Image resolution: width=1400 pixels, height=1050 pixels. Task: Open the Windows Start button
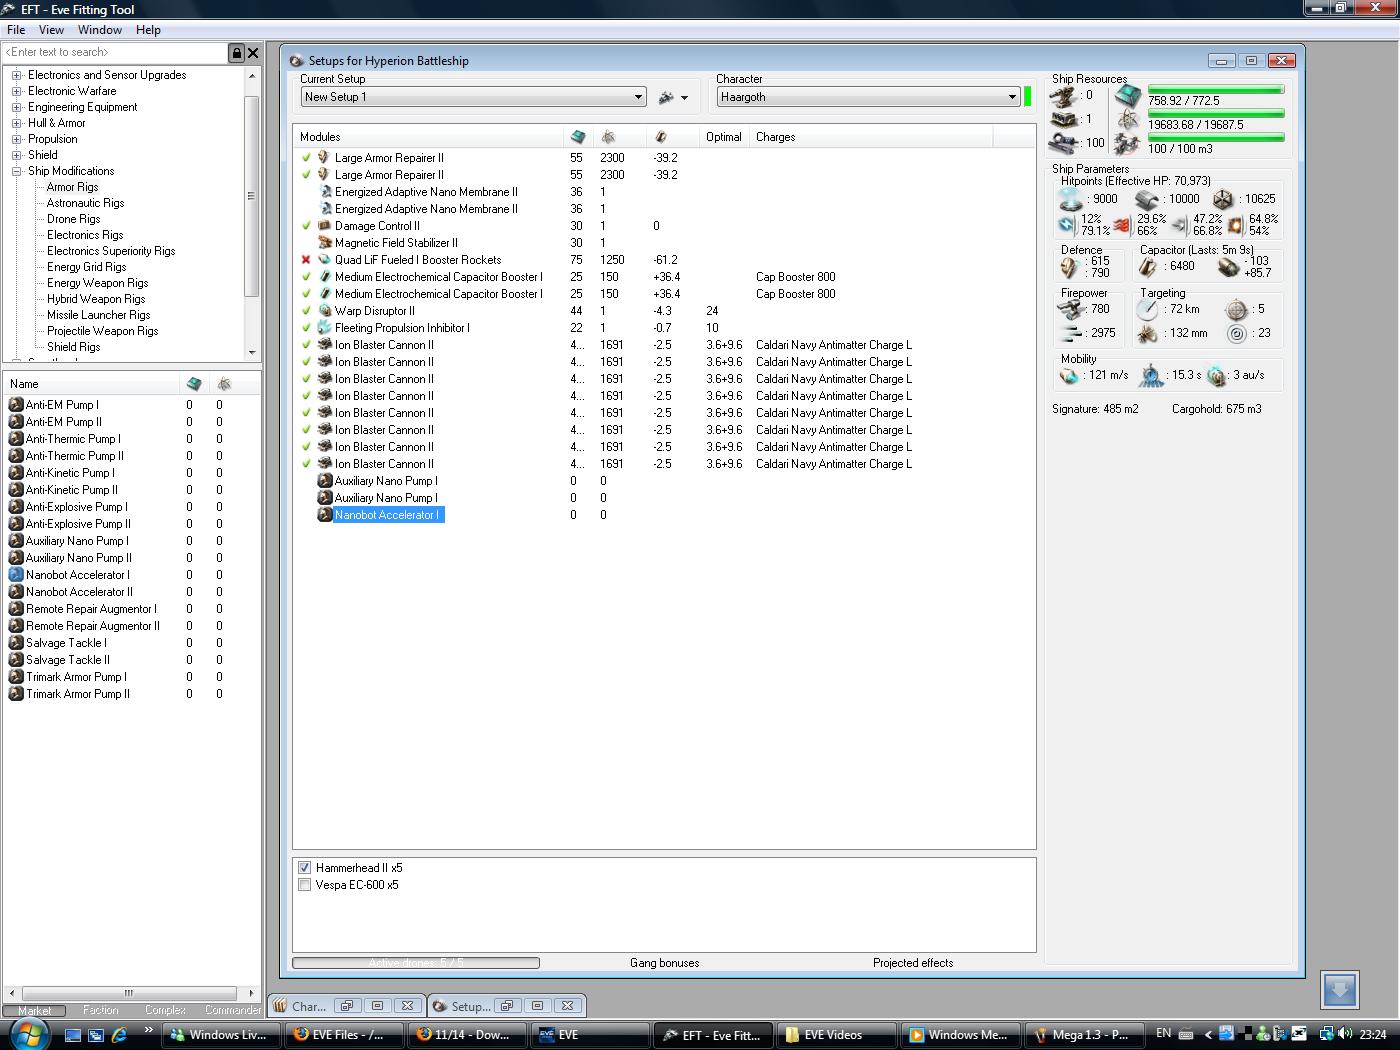pos(29,1034)
